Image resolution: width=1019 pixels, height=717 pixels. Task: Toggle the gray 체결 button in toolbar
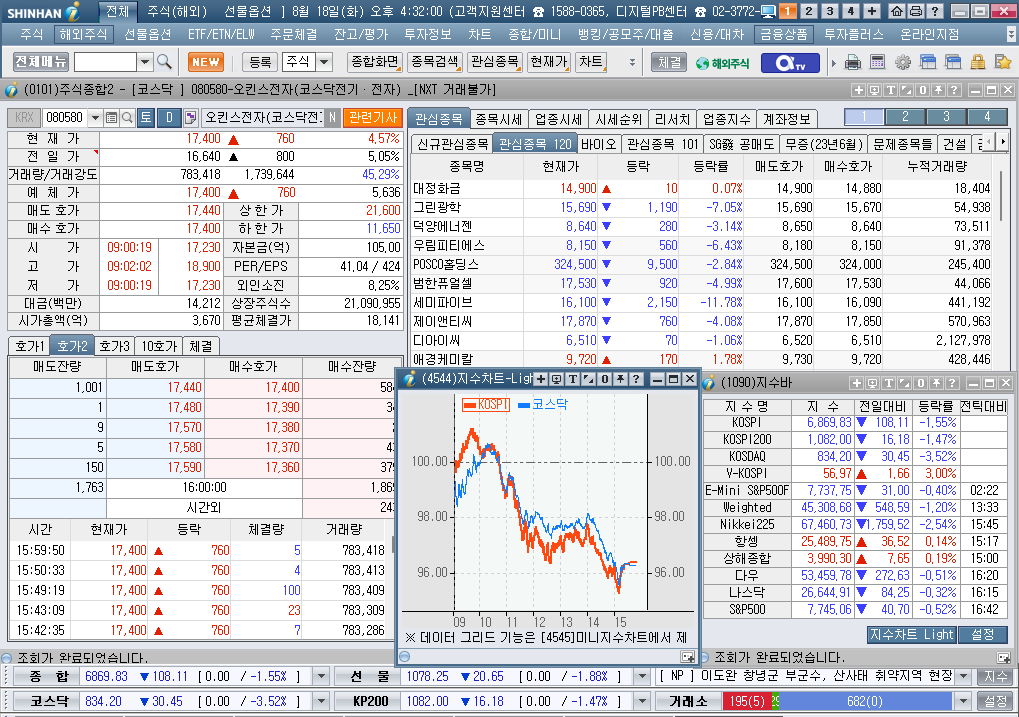(x=669, y=62)
